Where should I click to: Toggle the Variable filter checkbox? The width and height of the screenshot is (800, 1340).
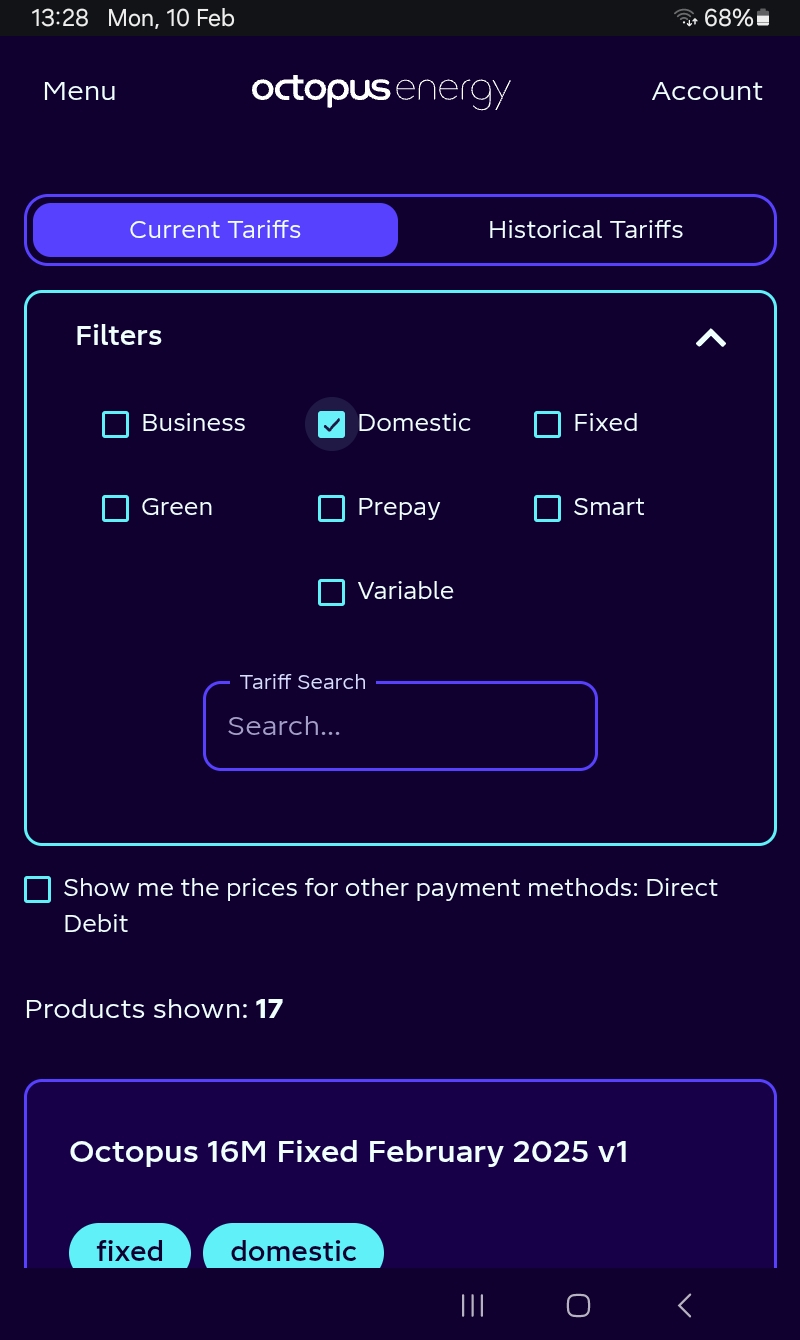(331, 592)
